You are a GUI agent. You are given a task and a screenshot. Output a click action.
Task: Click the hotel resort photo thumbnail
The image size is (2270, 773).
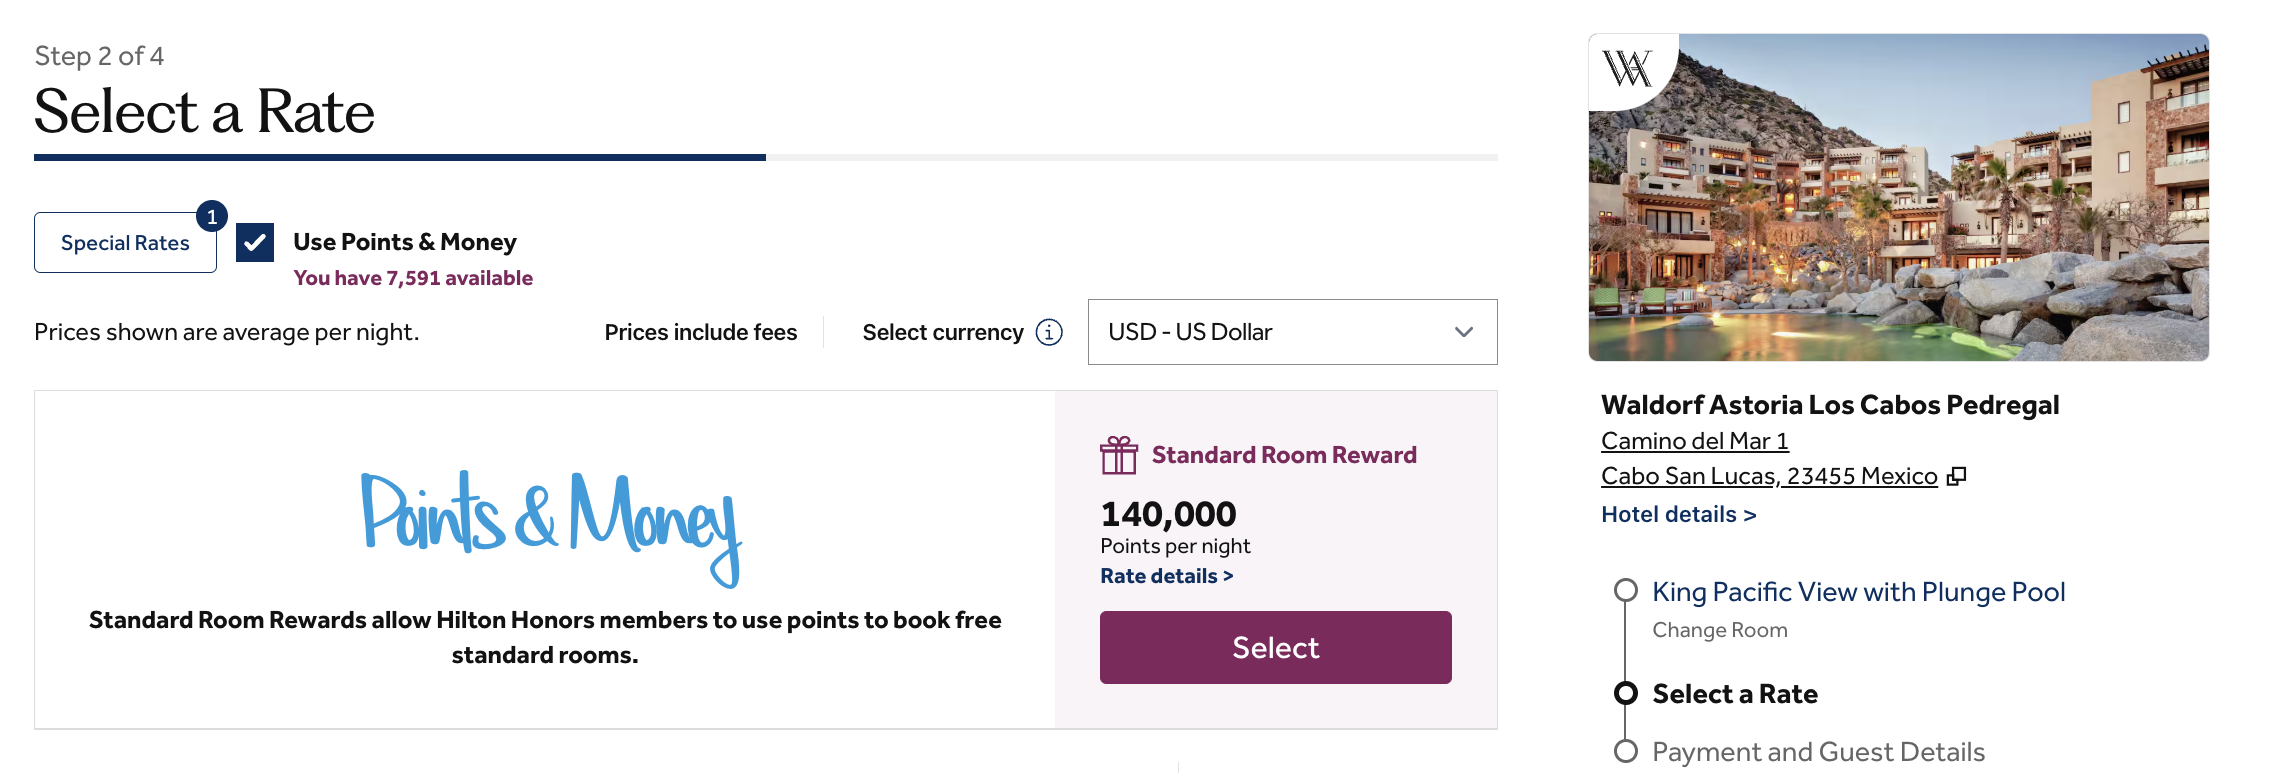point(1898,198)
